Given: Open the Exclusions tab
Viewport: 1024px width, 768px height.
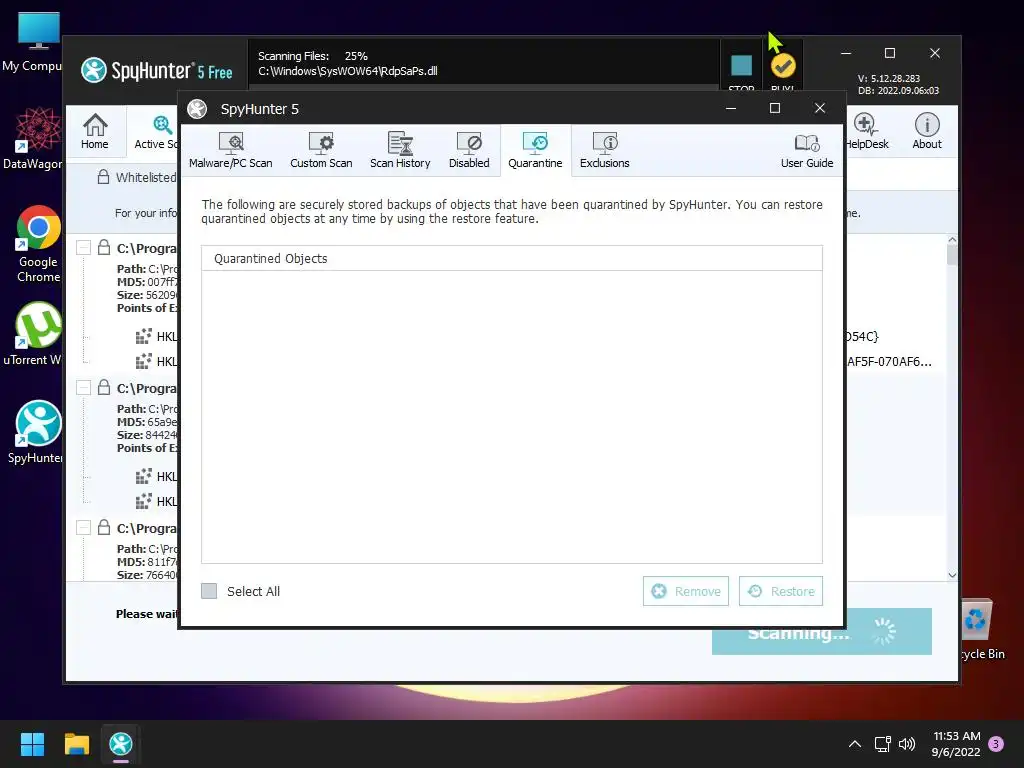Looking at the screenshot, I should [x=604, y=150].
